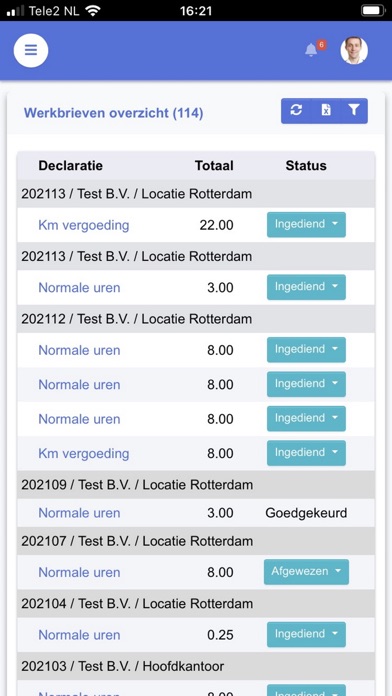Open the user profile avatar
392x696 pixels.
click(x=354, y=50)
